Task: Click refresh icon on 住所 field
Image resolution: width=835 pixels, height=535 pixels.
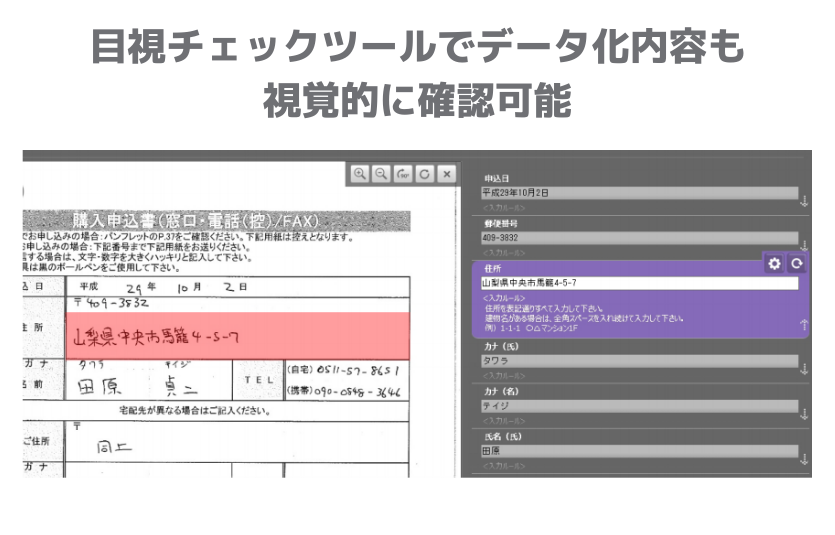Action: pyautogui.click(x=797, y=264)
